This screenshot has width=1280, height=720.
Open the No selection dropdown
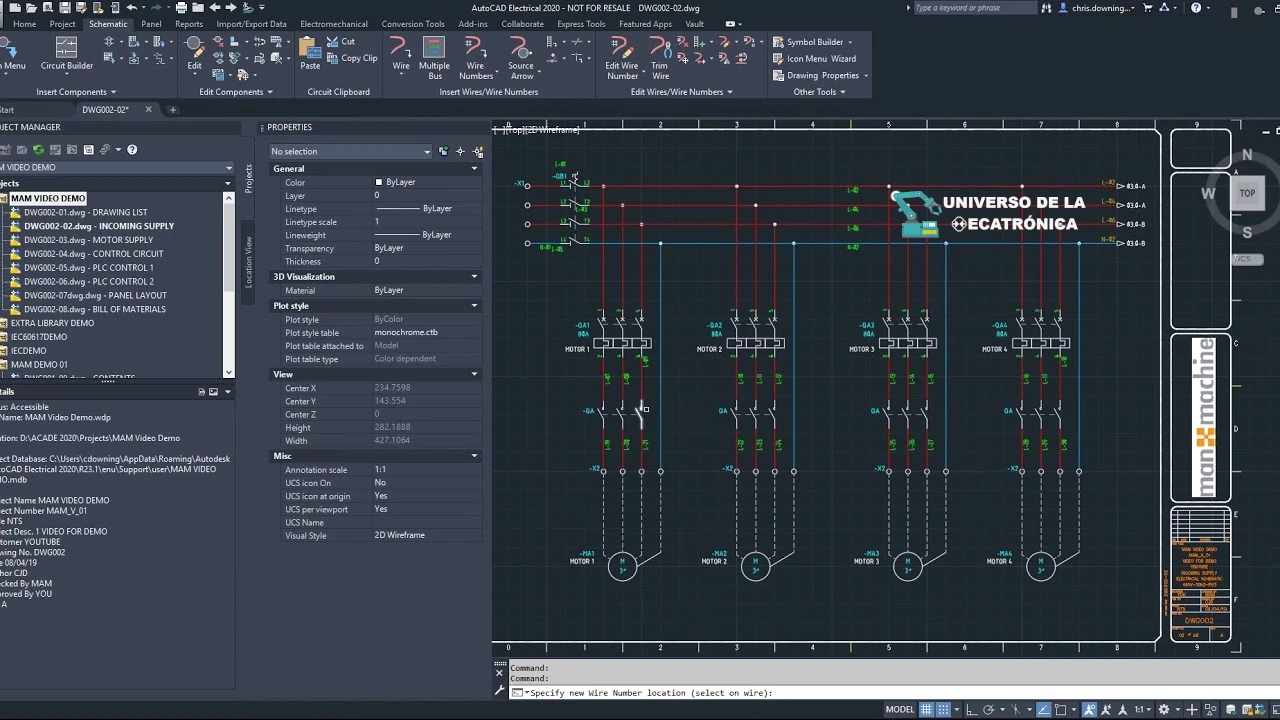coord(350,151)
